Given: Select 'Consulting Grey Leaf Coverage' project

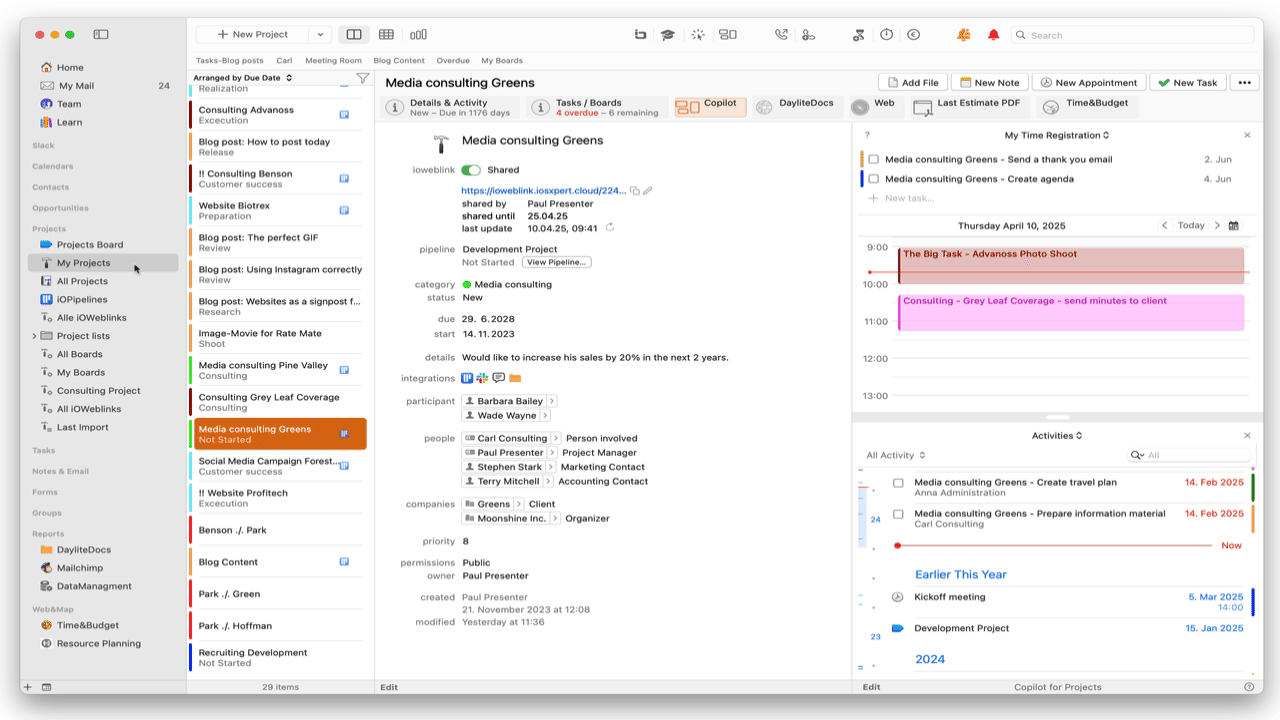Looking at the screenshot, I should 277,402.
